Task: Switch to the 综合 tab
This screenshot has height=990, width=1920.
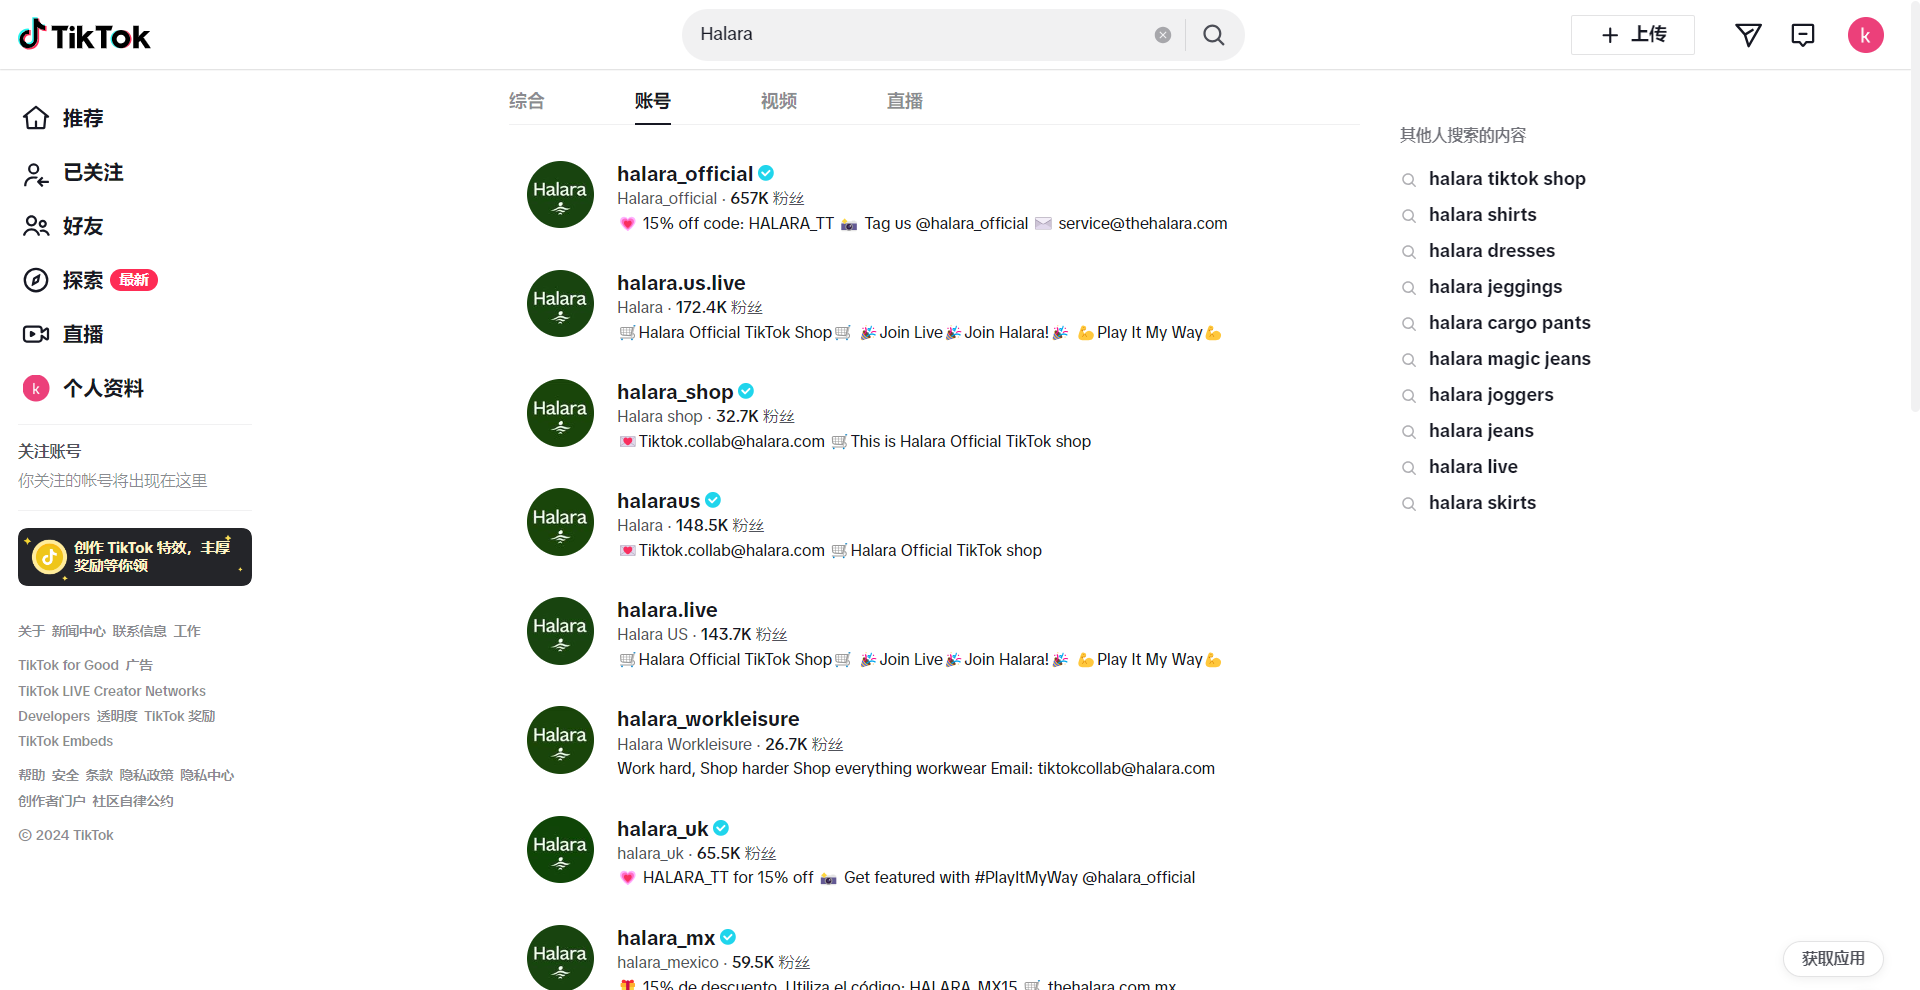Action: coord(526,101)
